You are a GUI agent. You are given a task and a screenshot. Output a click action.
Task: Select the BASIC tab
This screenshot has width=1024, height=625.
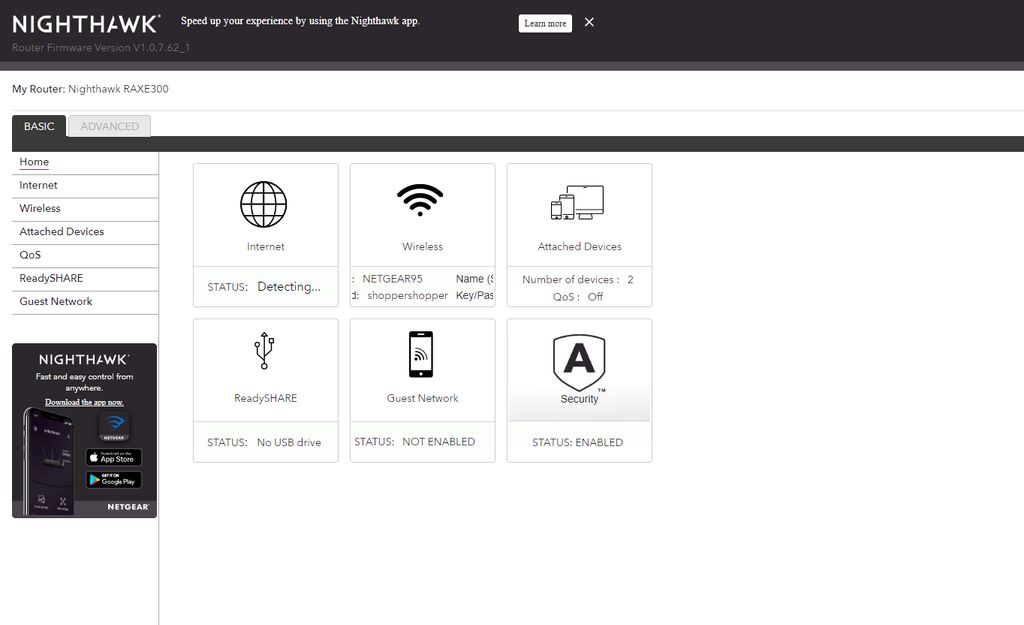click(39, 126)
